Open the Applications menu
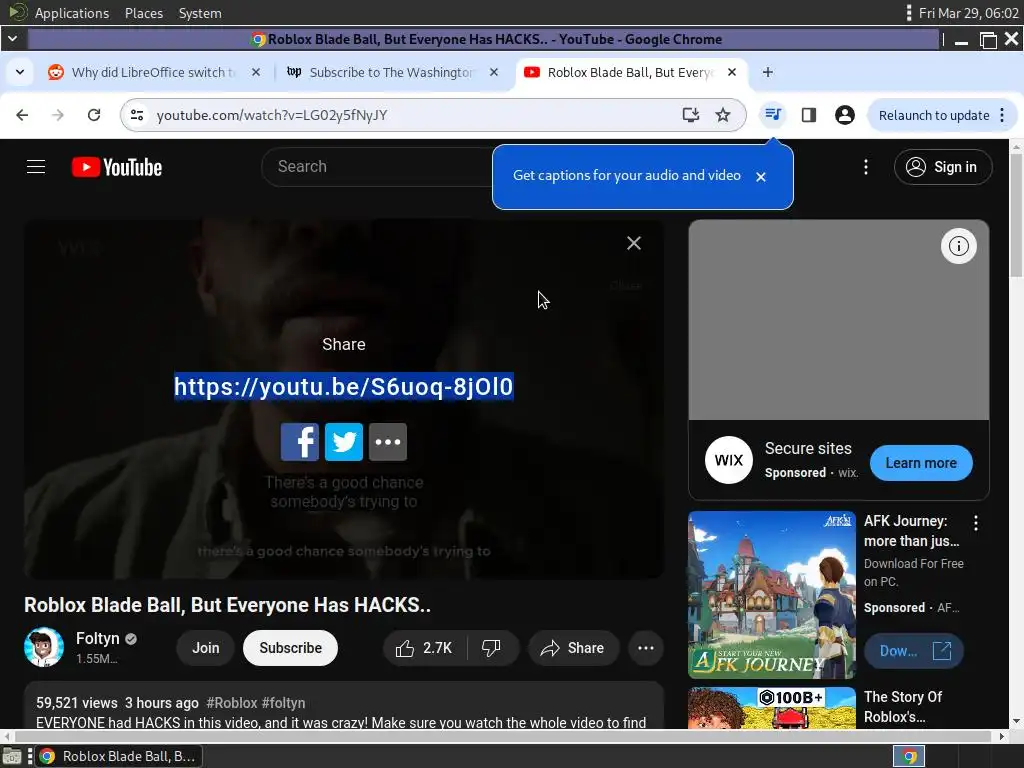Image resolution: width=1024 pixels, height=768 pixels. (72, 13)
